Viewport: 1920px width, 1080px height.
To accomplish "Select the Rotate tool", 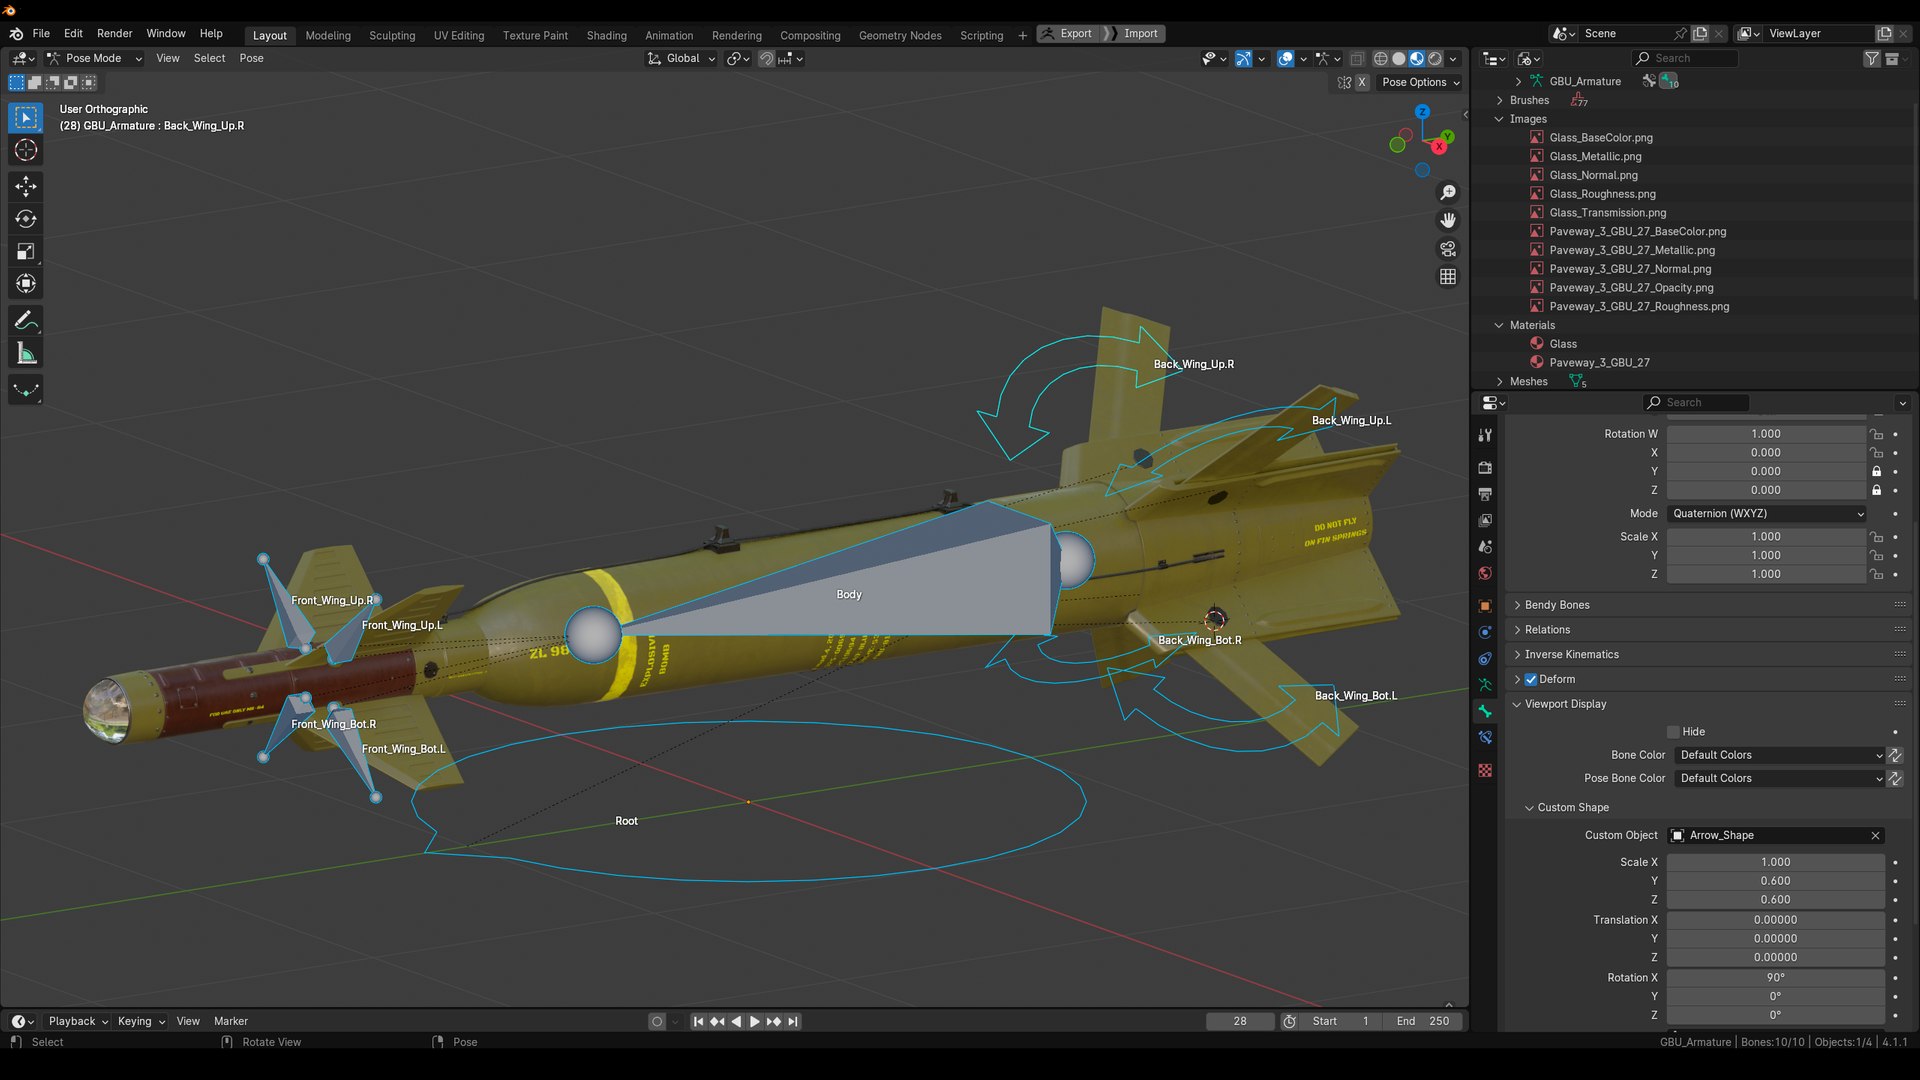I will [26, 219].
